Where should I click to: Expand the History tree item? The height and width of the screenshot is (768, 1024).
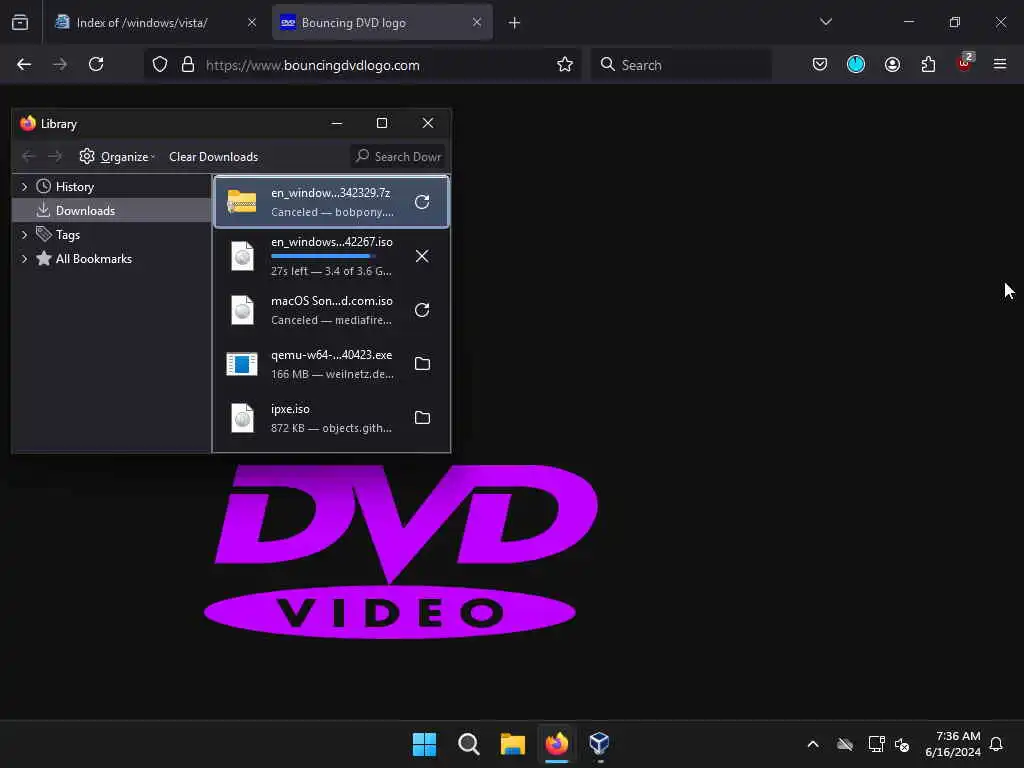pyautogui.click(x=24, y=187)
